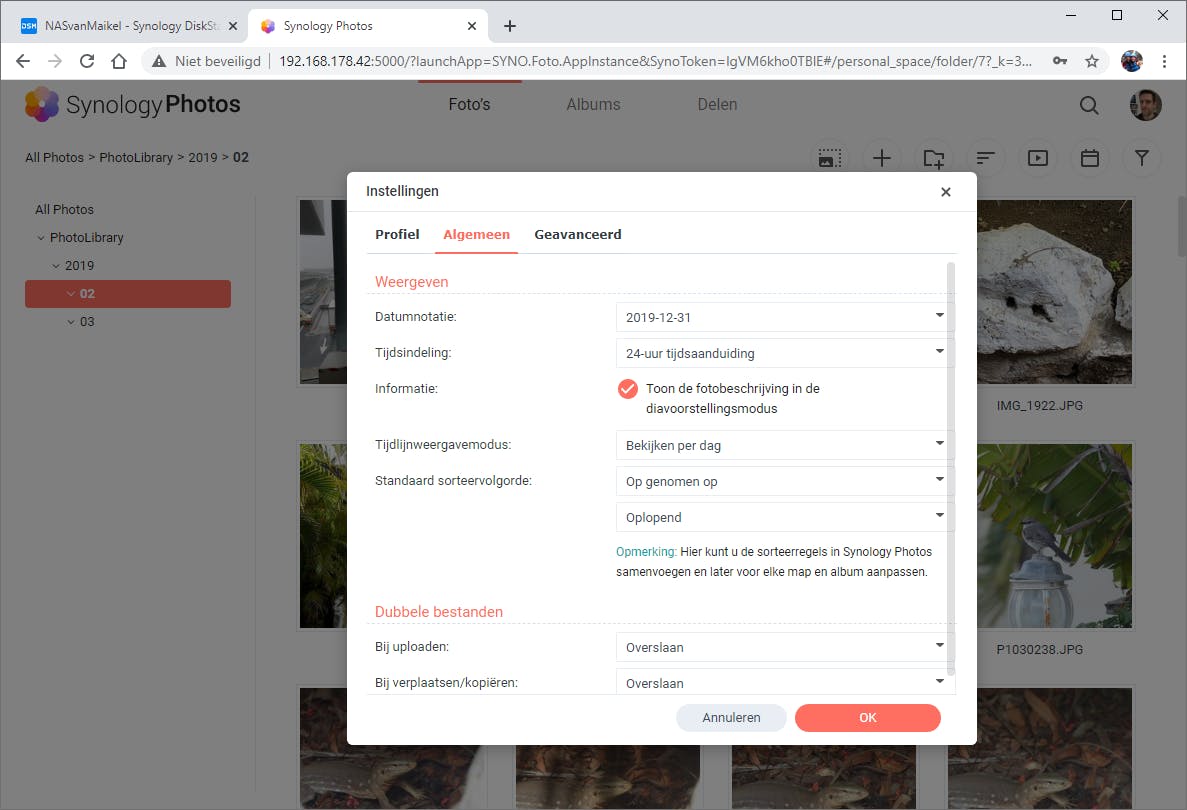Open the Bij verplaatsen/kopiëren dropdown

tap(784, 682)
